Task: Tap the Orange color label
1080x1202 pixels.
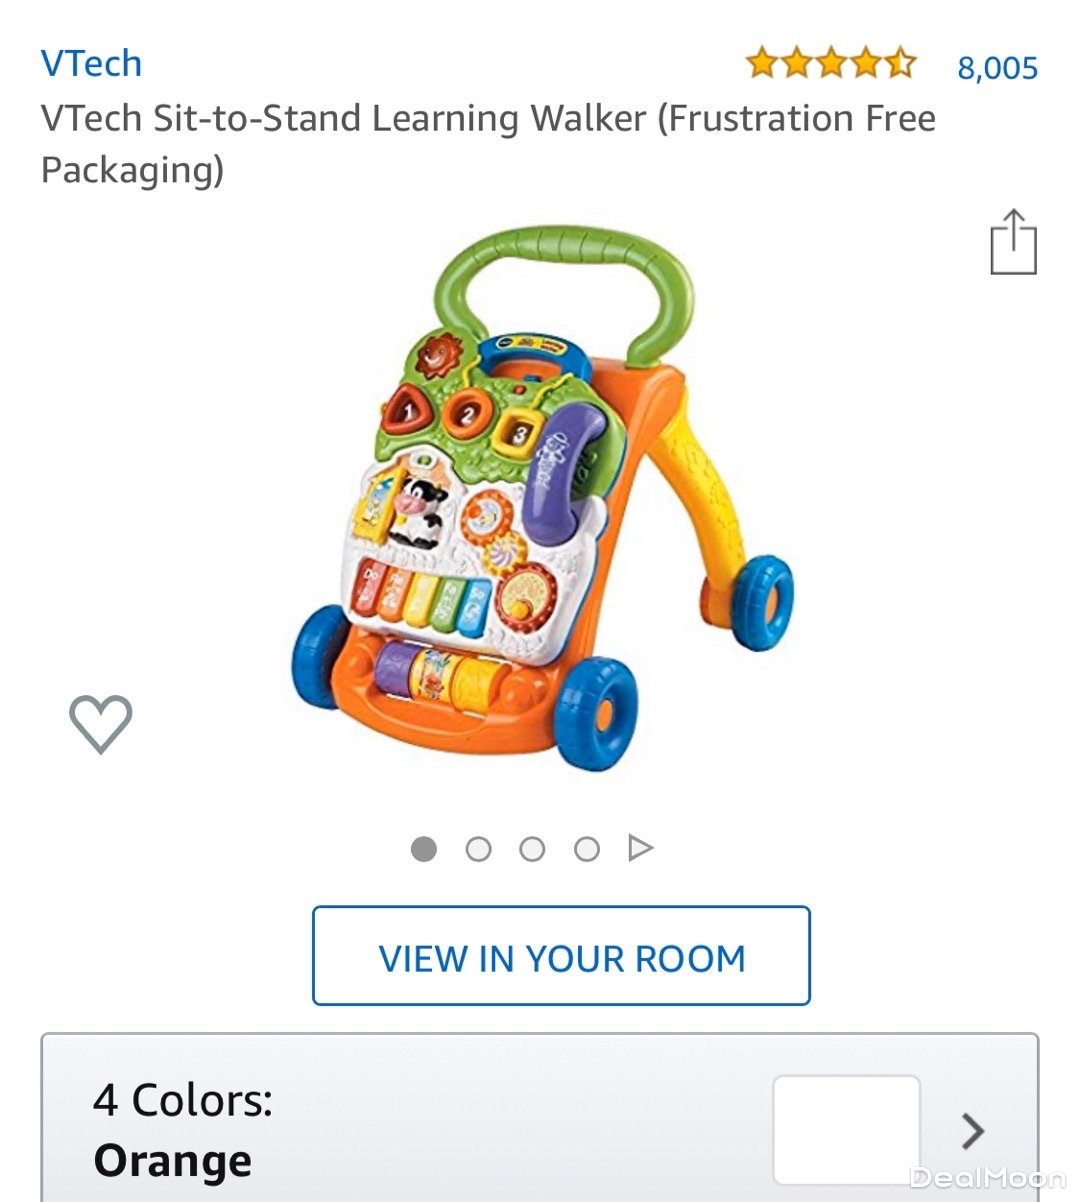Action: point(172,1160)
